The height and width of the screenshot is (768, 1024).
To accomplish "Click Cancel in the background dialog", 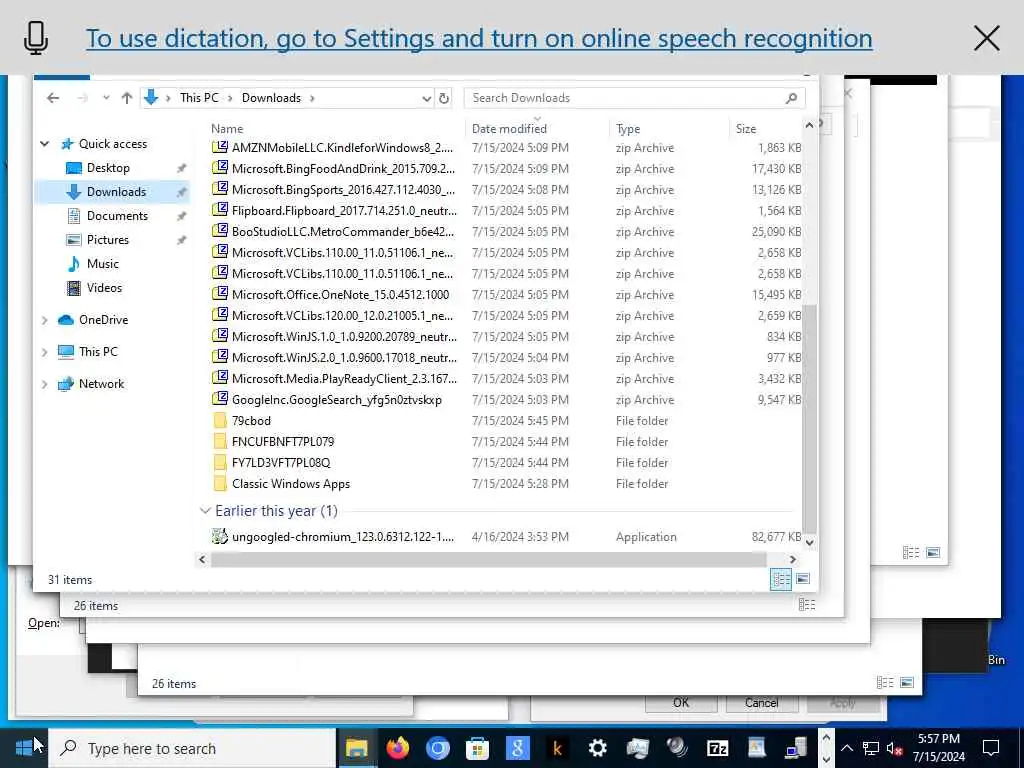I will tap(761, 703).
